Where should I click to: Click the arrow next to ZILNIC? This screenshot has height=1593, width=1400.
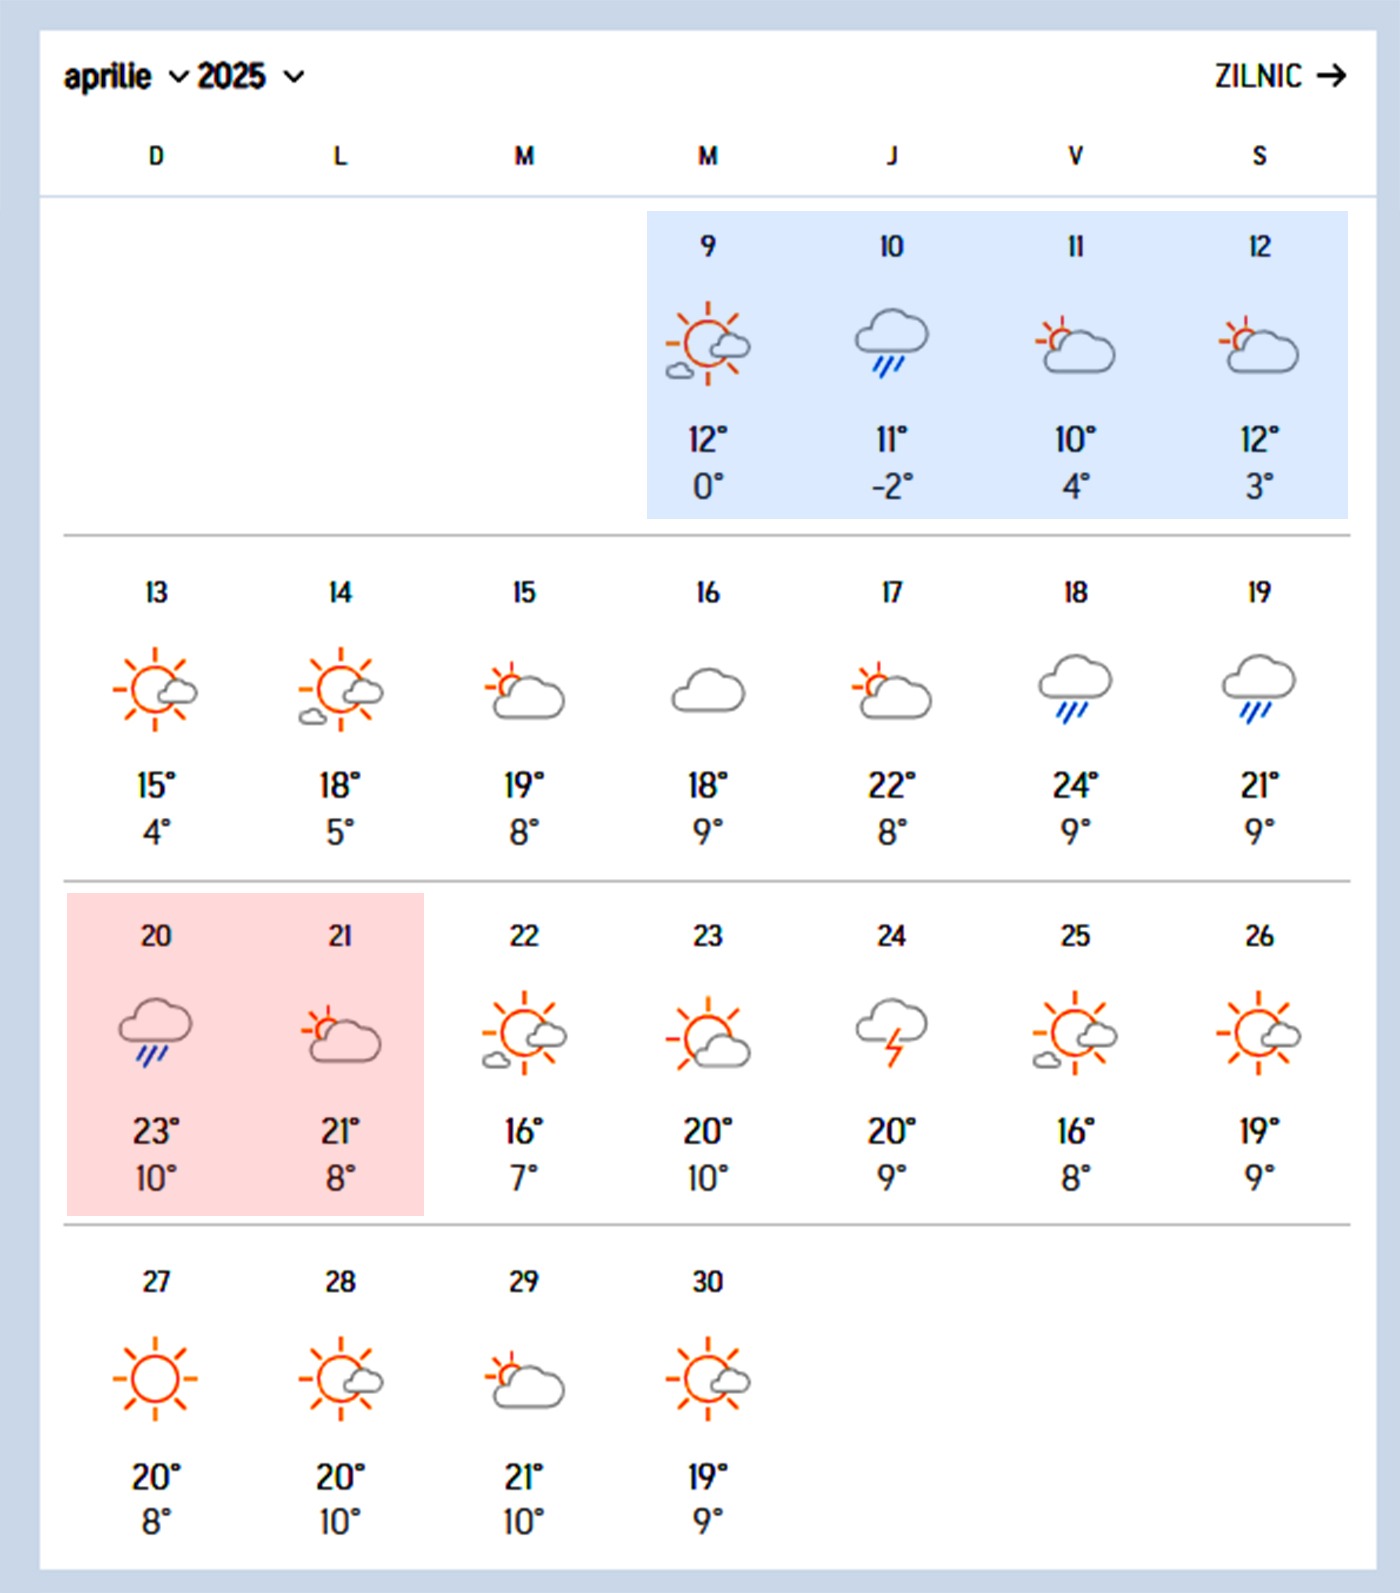[x=1331, y=76]
